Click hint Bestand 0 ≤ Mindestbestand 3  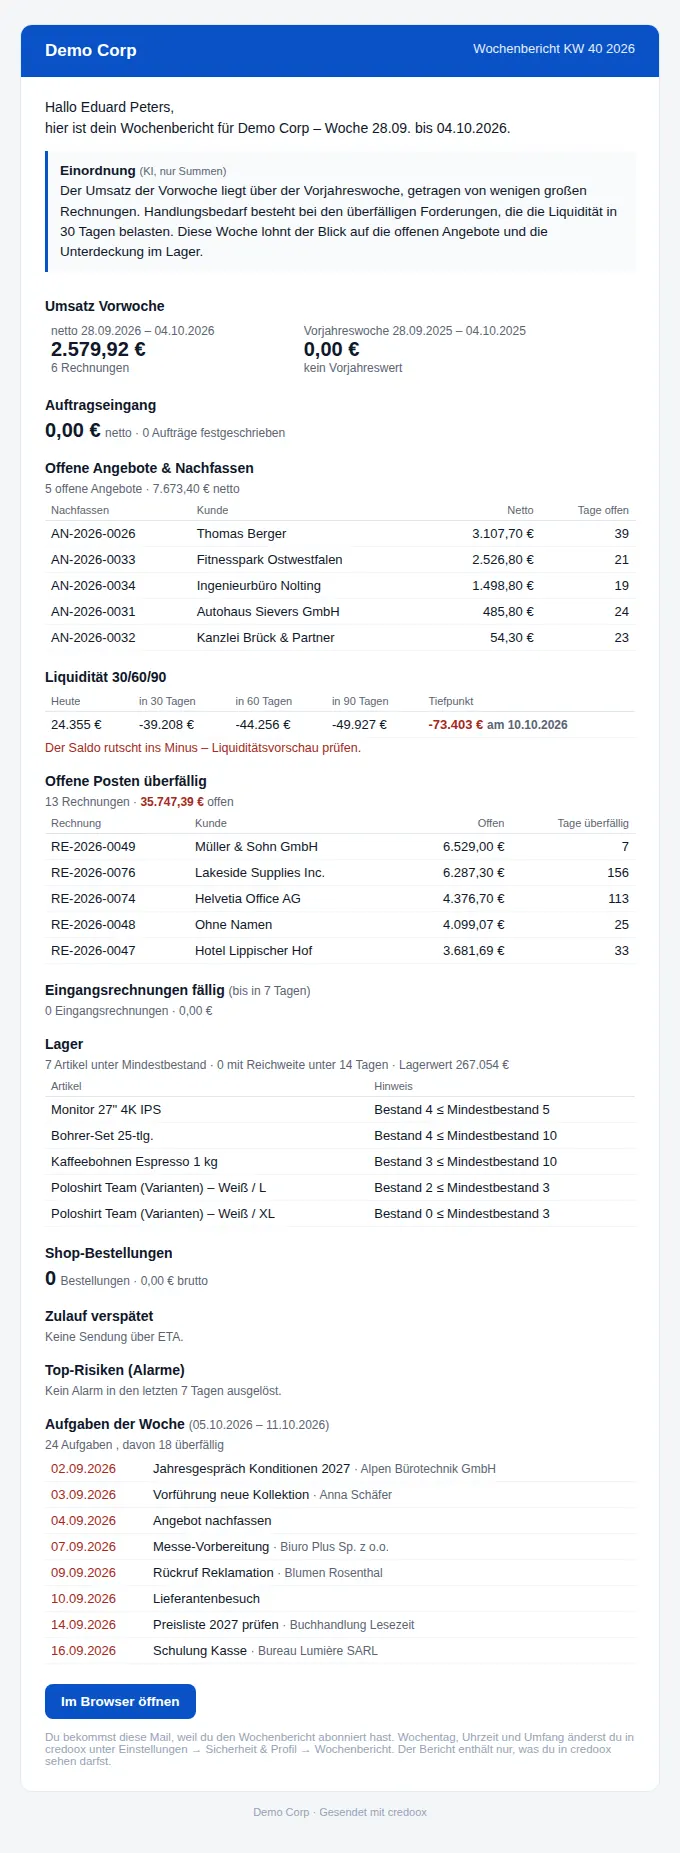pyautogui.click(x=462, y=1213)
